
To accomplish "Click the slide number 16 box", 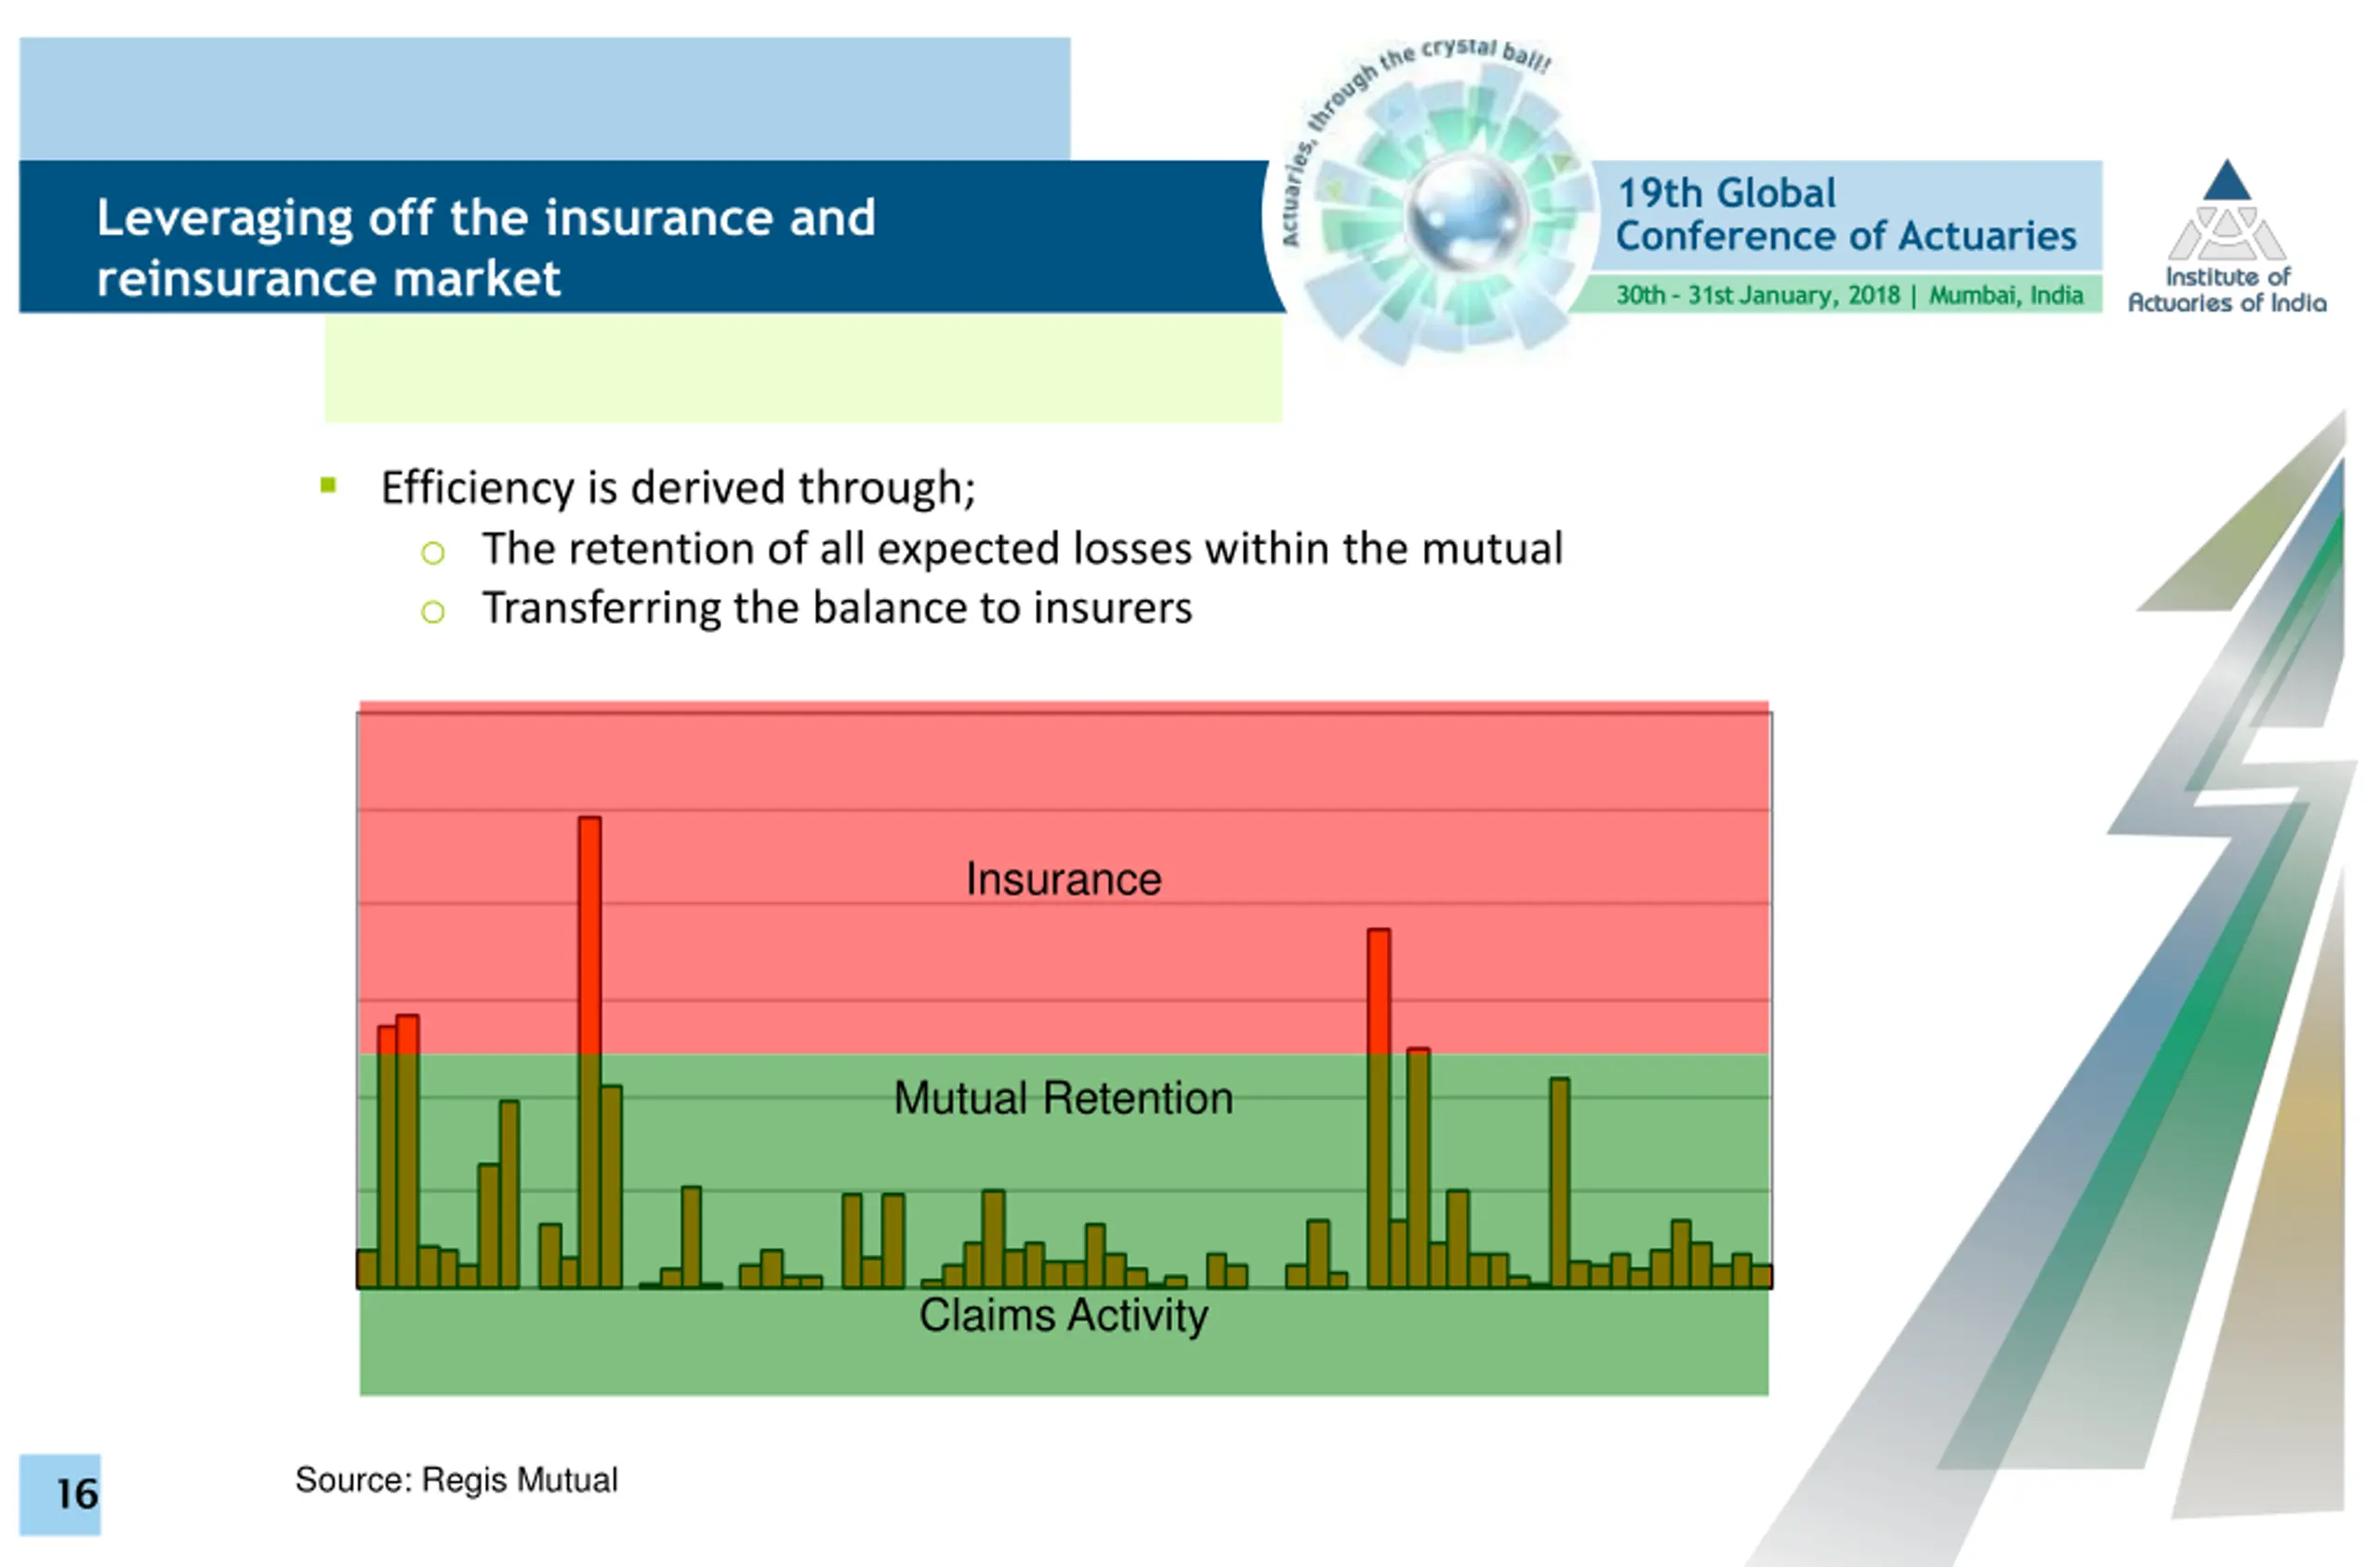I will (60, 1494).
